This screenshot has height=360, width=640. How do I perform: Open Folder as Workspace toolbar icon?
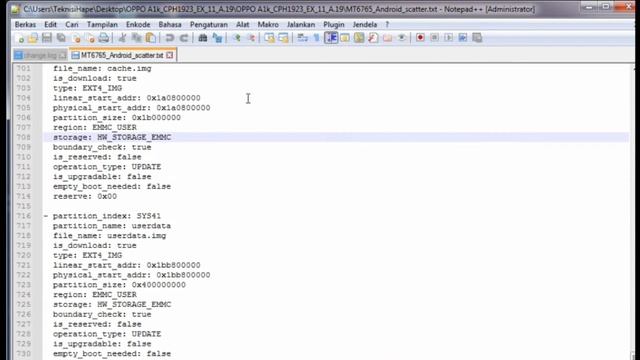tap(387, 38)
